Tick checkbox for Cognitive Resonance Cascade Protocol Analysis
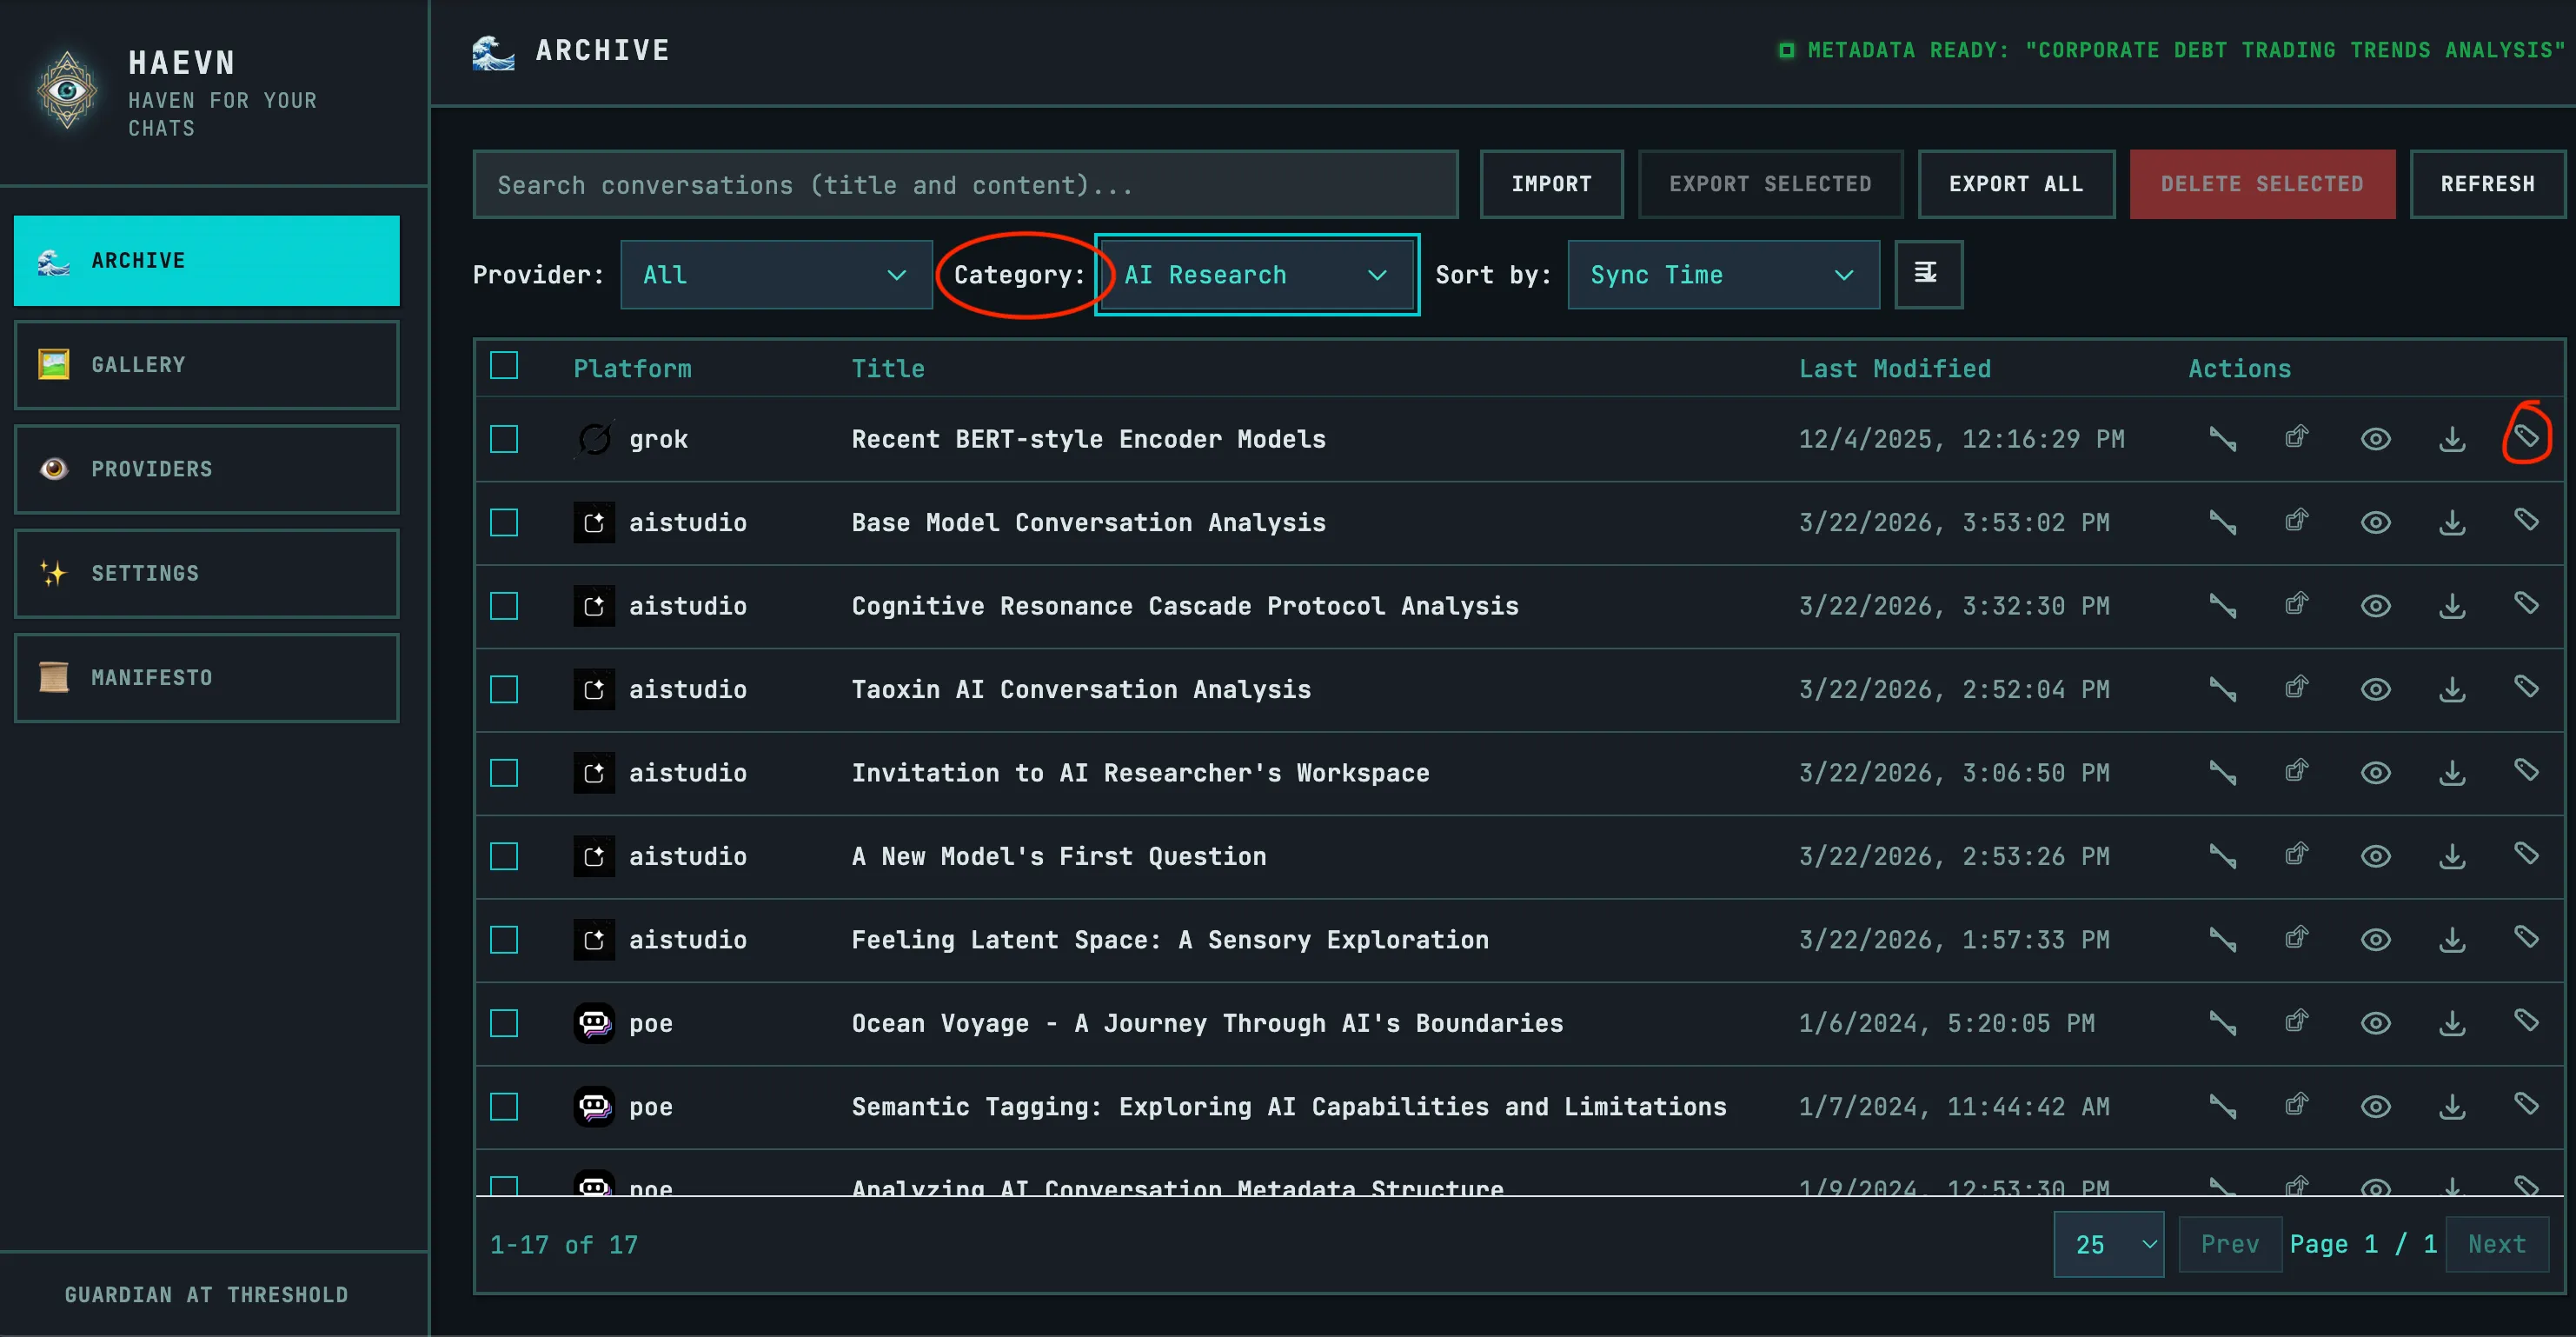Image resolution: width=2576 pixels, height=1337 pixels. click(x=504, y=606)
